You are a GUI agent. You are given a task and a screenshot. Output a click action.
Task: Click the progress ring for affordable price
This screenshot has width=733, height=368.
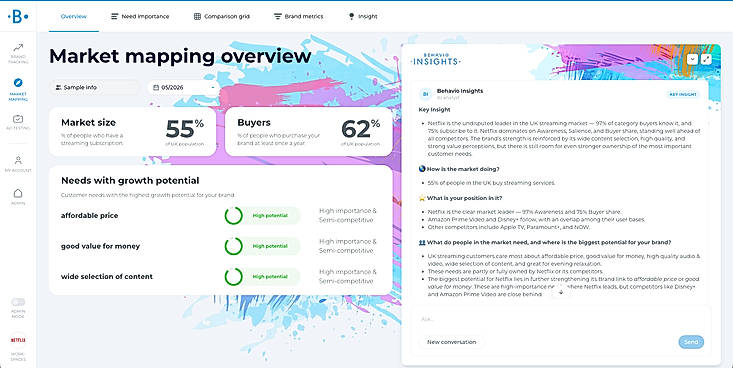(x=233, y=216)
